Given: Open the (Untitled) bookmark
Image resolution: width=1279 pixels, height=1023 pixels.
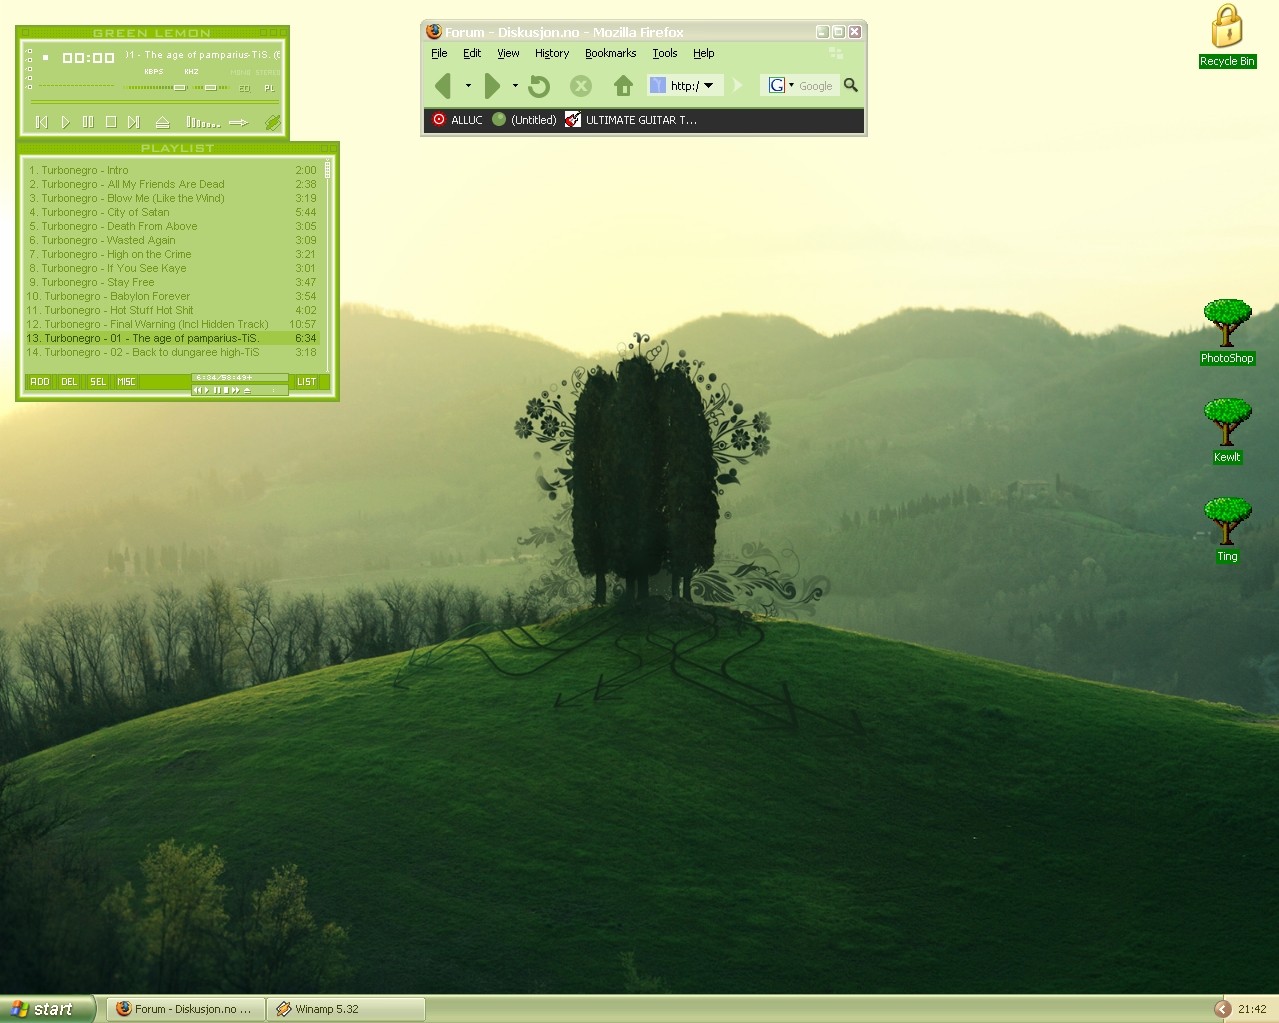Looking at the screenshot, I should pos(524,120).
